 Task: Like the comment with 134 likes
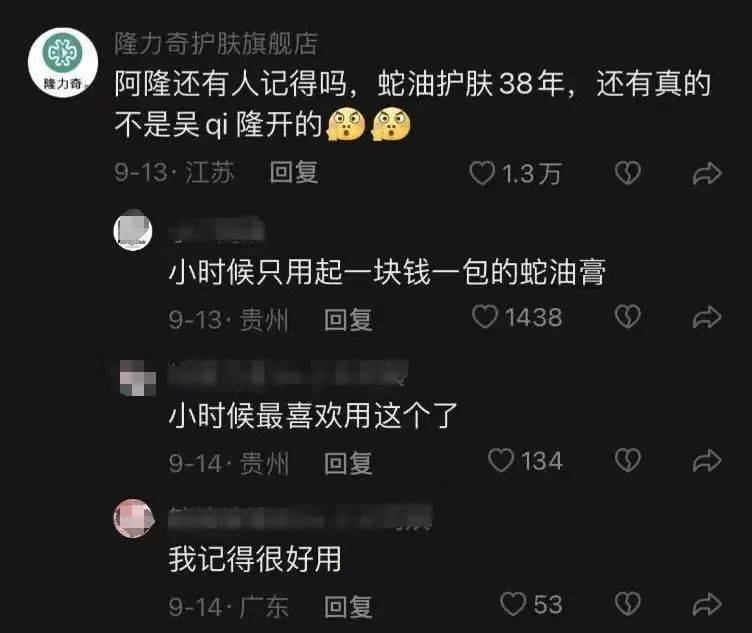[x=501, y=460]
